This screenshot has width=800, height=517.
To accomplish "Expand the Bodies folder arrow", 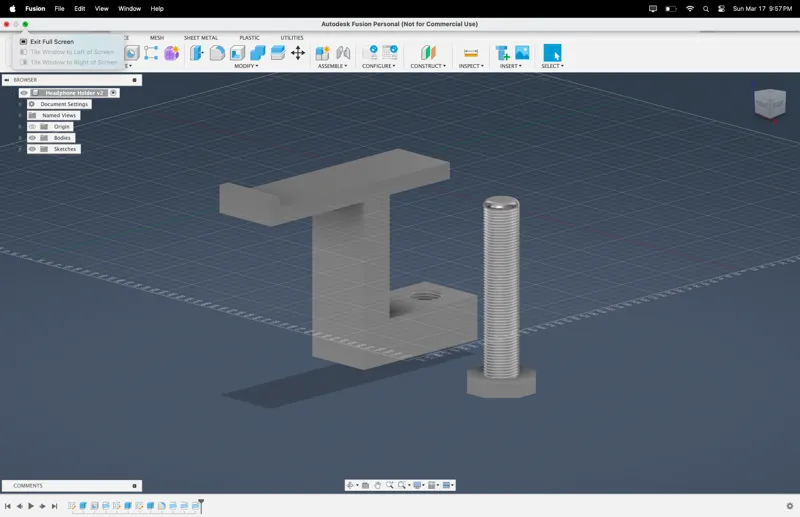I will coord(20,138).
